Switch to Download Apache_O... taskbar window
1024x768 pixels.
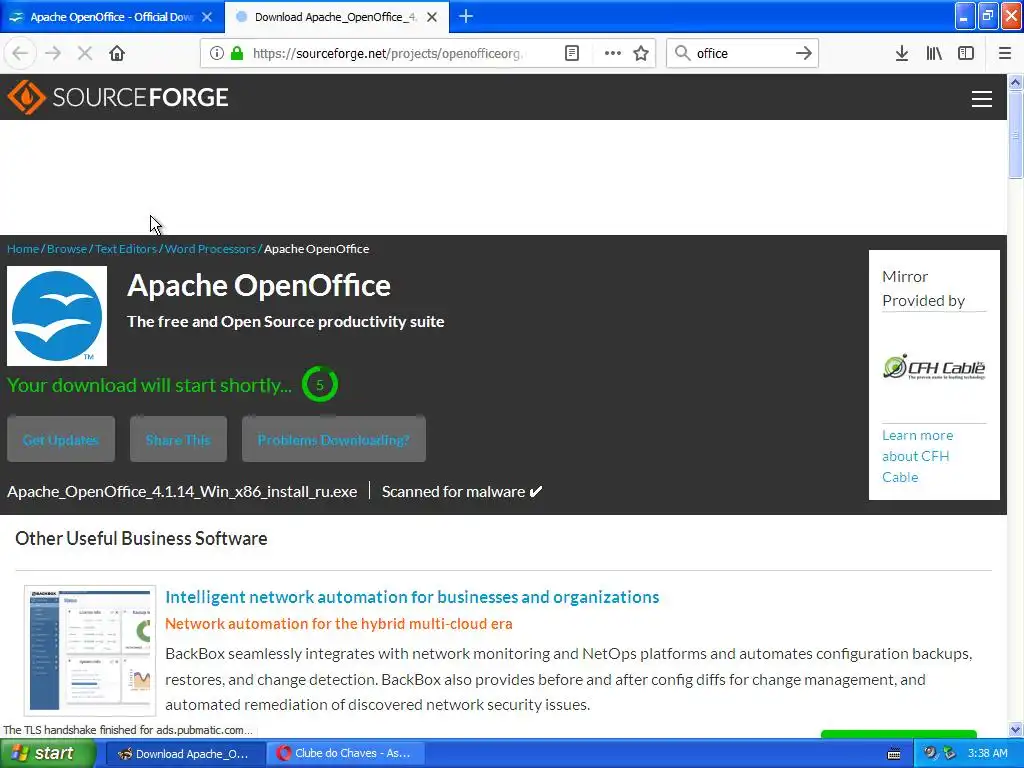pyautogui.click(x=185, y=754)
